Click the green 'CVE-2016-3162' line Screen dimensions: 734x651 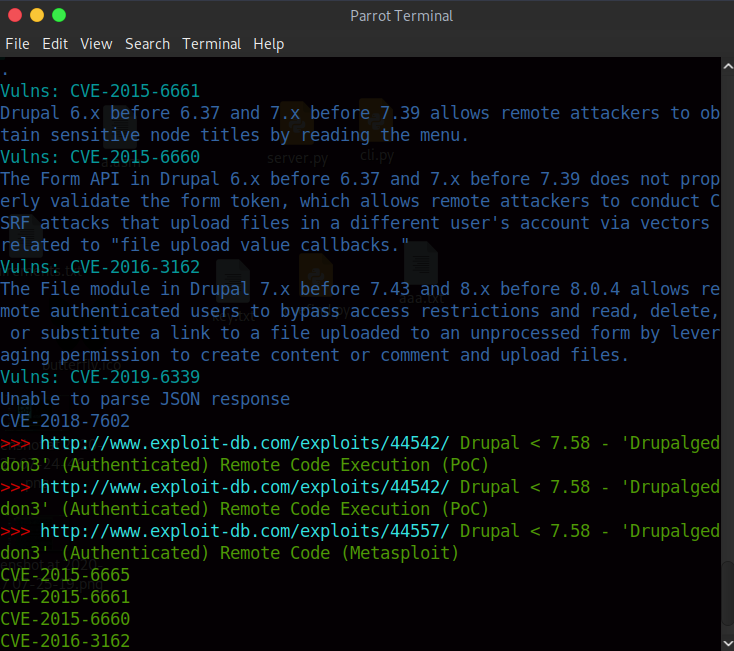coord(65,641)
